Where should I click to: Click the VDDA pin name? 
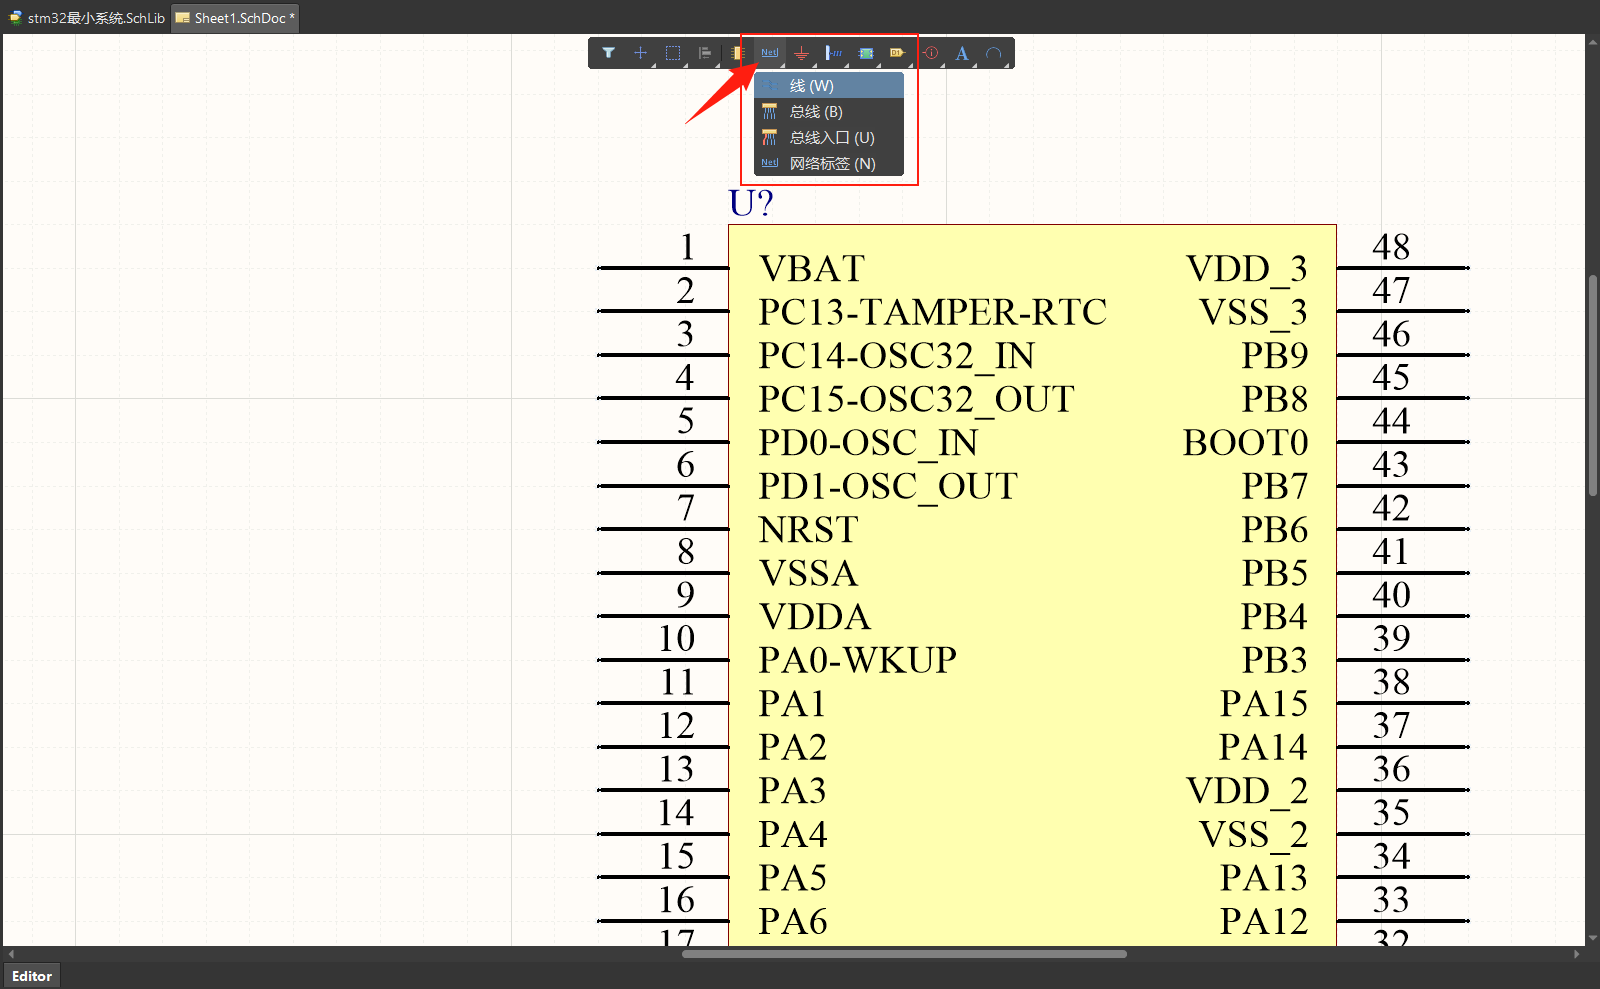(815, 617)
